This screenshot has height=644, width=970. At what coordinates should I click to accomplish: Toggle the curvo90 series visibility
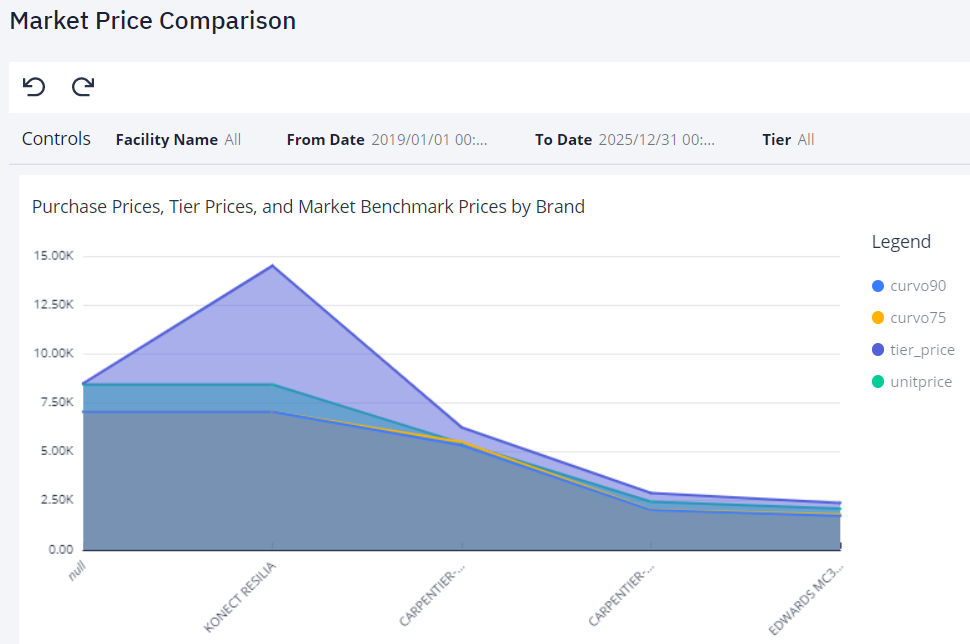click(x=917, y=285)
